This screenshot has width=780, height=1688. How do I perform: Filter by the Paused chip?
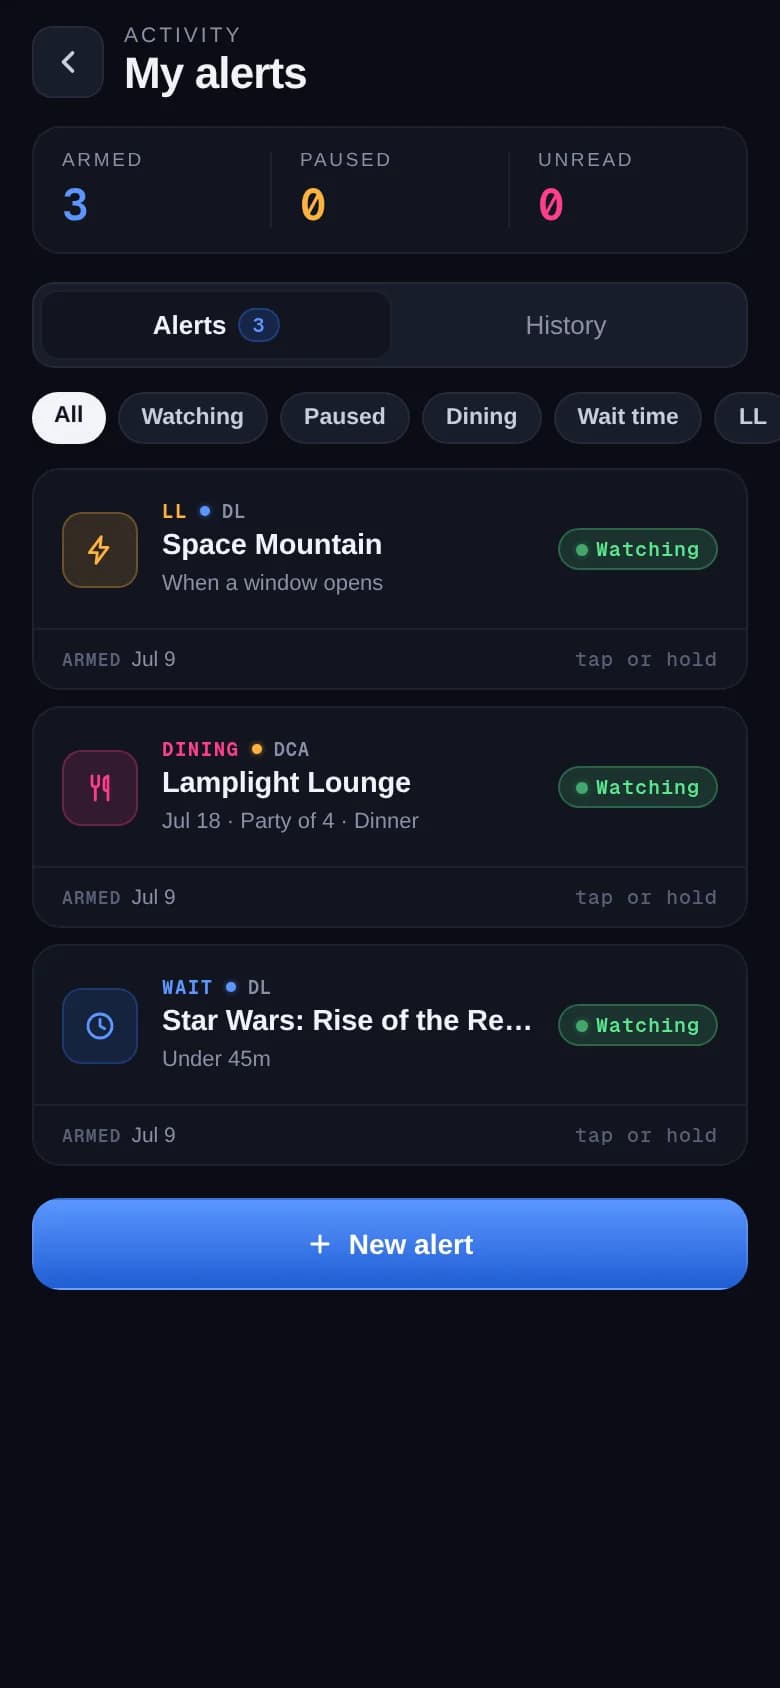click(345, 417)
